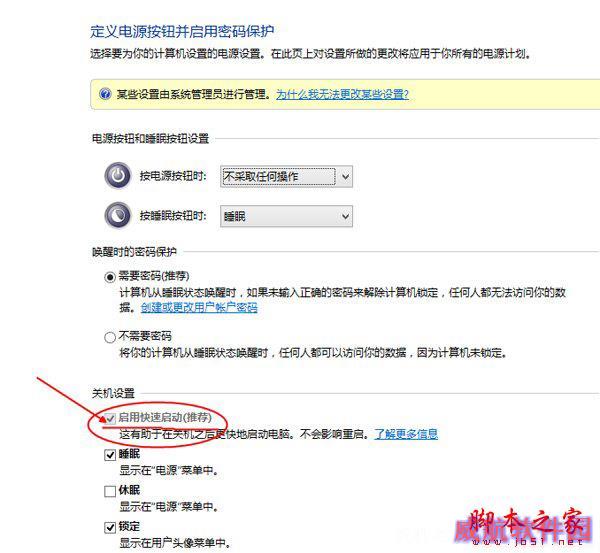
Task: Click the 定义电源按钮并启用密码保护 heading
Action: (x=182, y=31)
